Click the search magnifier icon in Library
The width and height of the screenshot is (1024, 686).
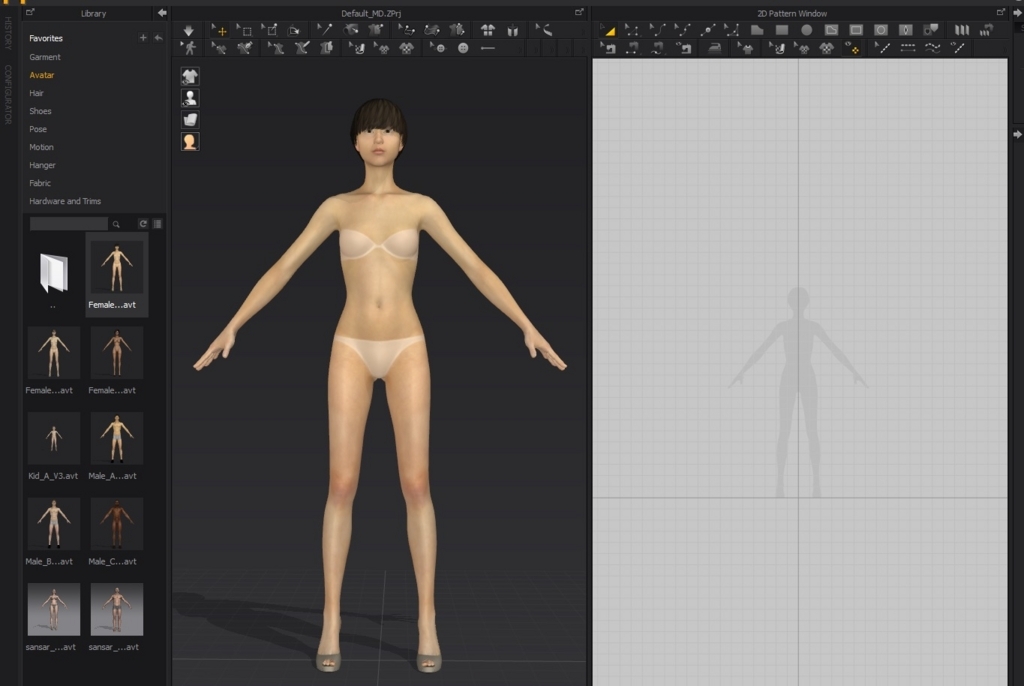116,224
